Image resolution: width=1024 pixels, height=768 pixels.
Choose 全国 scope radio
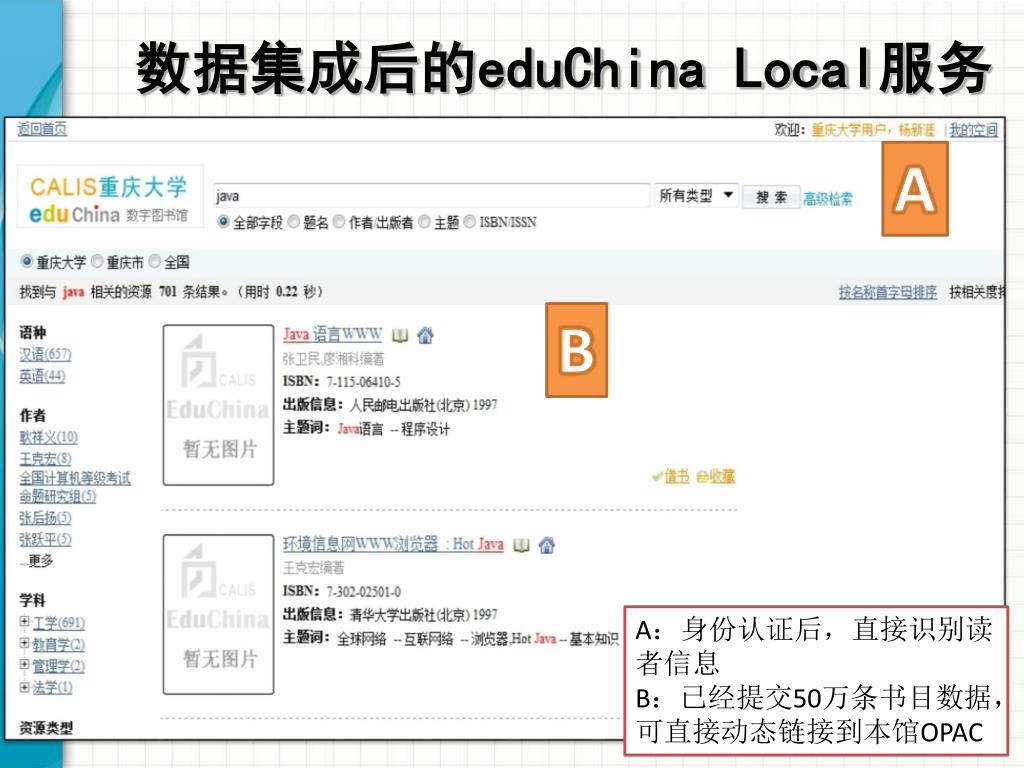click(x=155, y=262)
